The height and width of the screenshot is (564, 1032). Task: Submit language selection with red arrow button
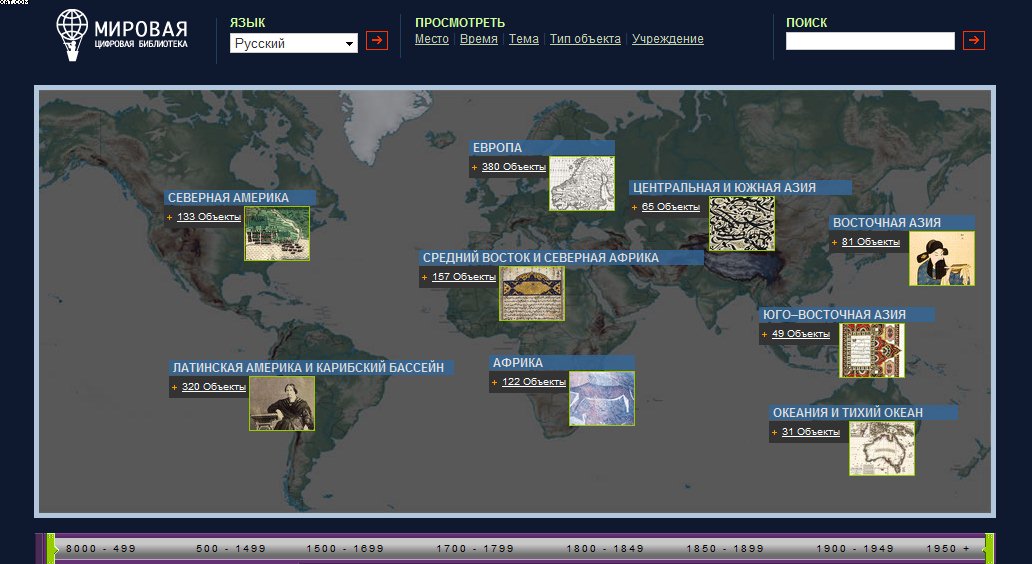click(376, 41)
